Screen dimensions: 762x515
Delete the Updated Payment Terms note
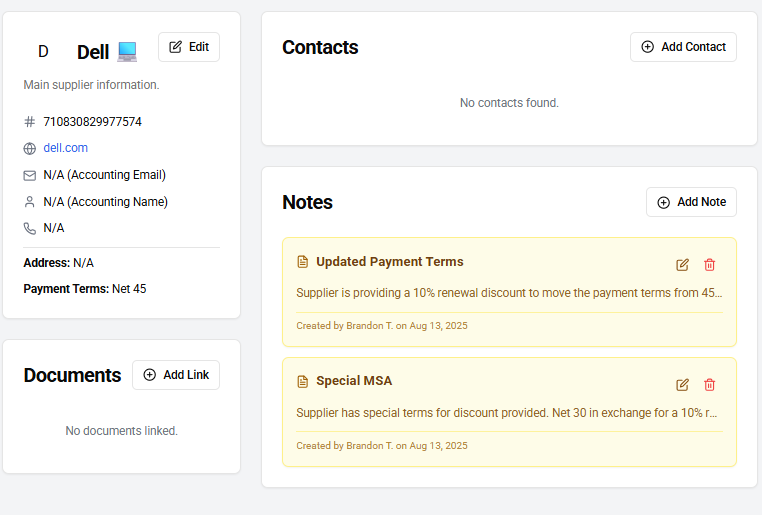pyautogui.click(x=710, y=265)
